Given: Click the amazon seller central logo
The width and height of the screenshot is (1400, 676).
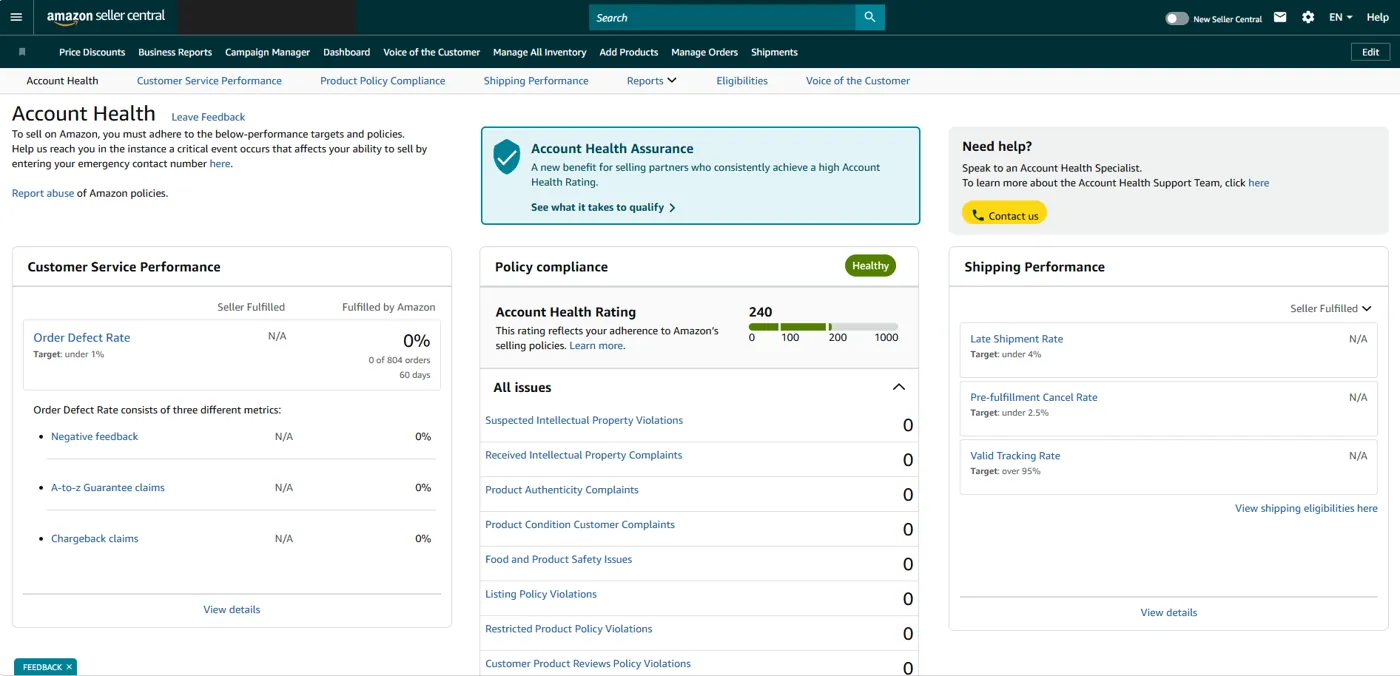Looking at the screenshot, I should click(x=105, y=16).
